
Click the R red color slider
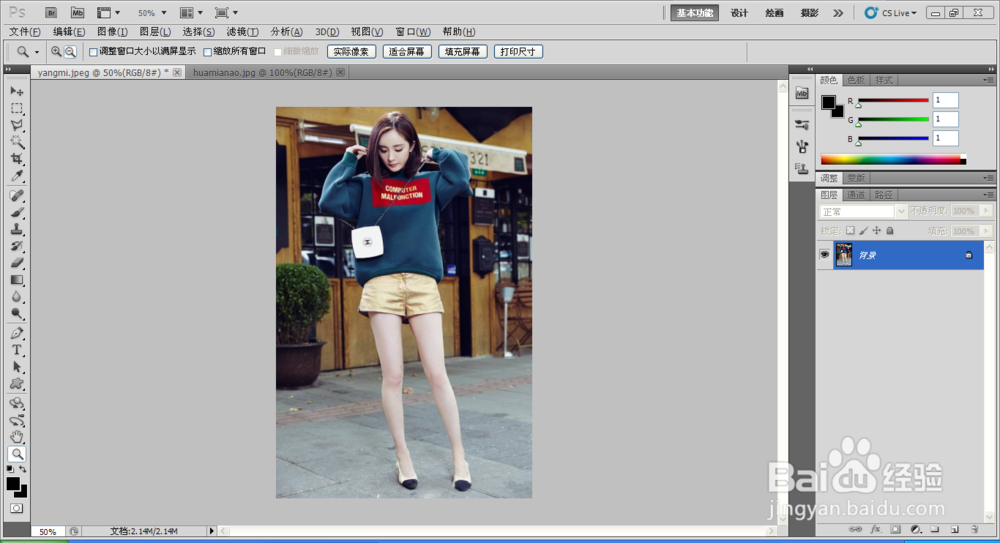click(893, 100)
